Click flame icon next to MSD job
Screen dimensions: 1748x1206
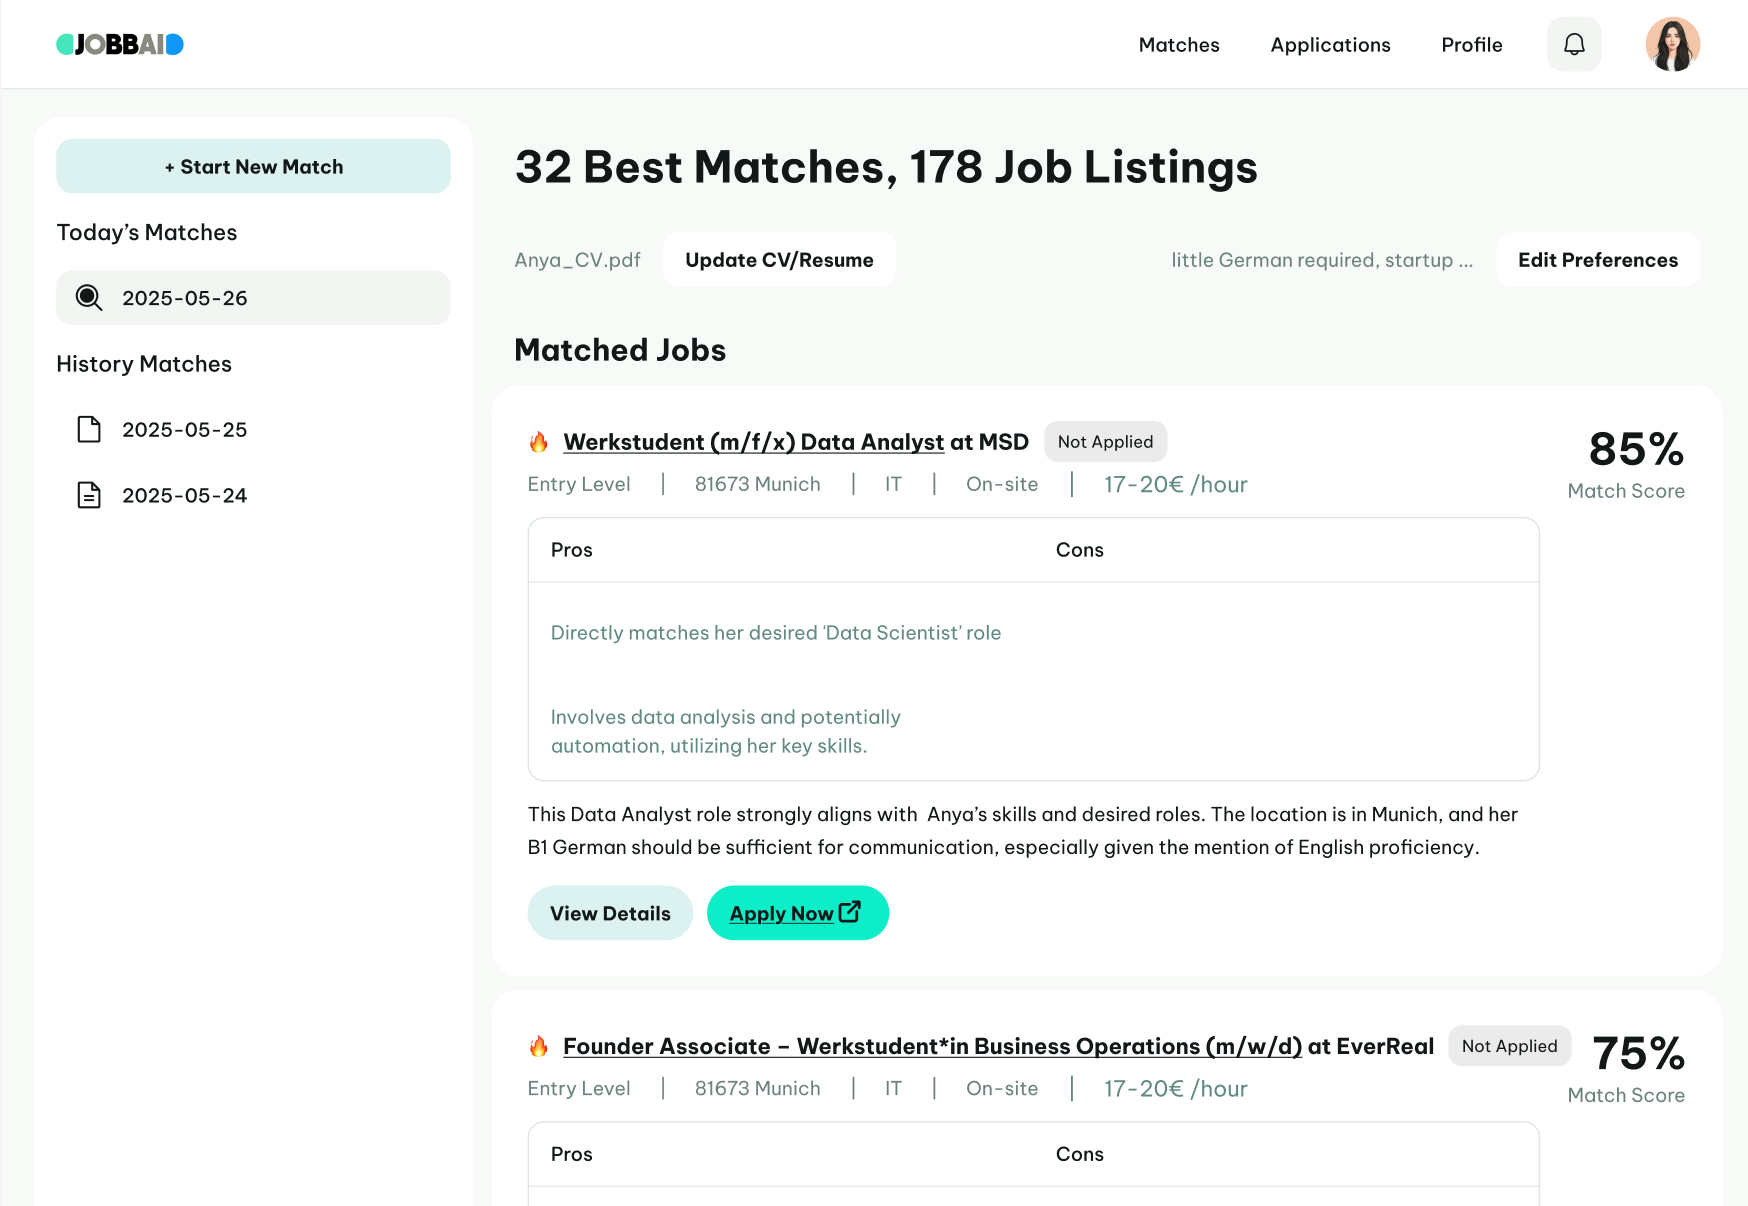539,442
